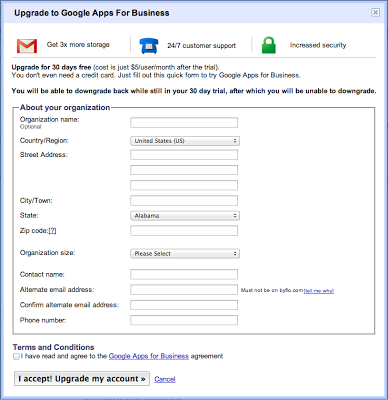This screenshot has width=388, height=400.
Task: Click the 'About your organization' heading
Action: (65, 108)
